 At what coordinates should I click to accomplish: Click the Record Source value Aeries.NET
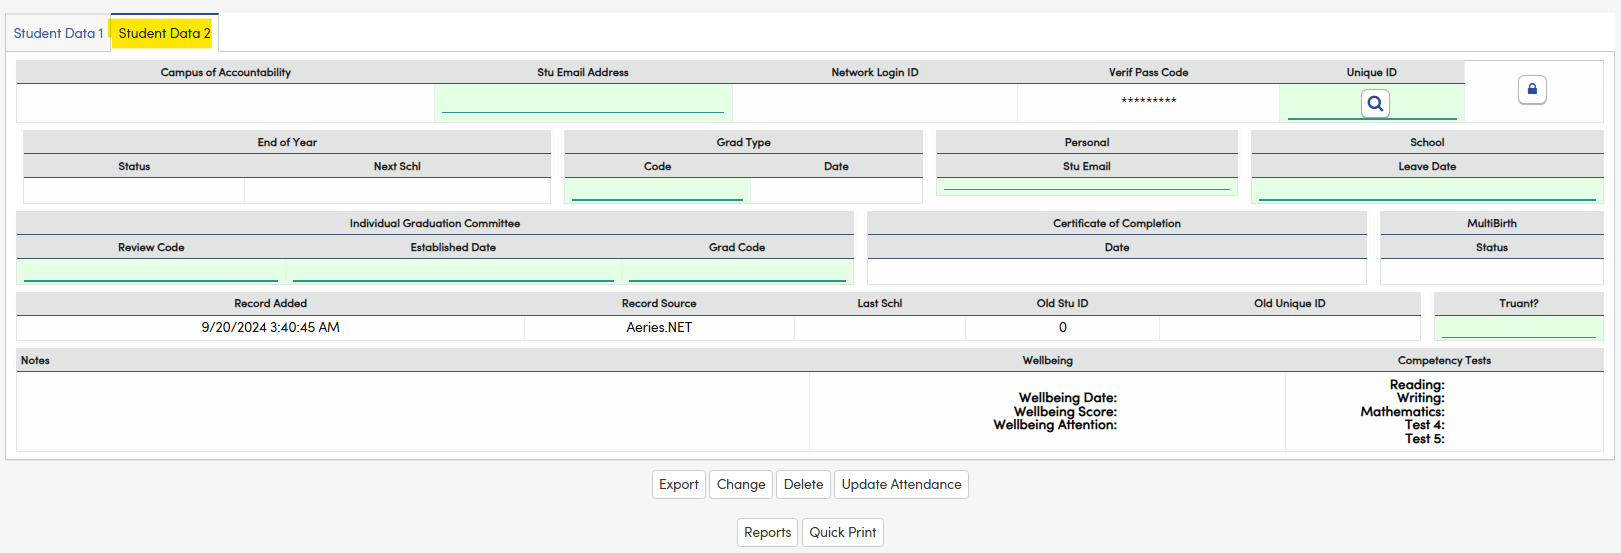pos(659,327)
